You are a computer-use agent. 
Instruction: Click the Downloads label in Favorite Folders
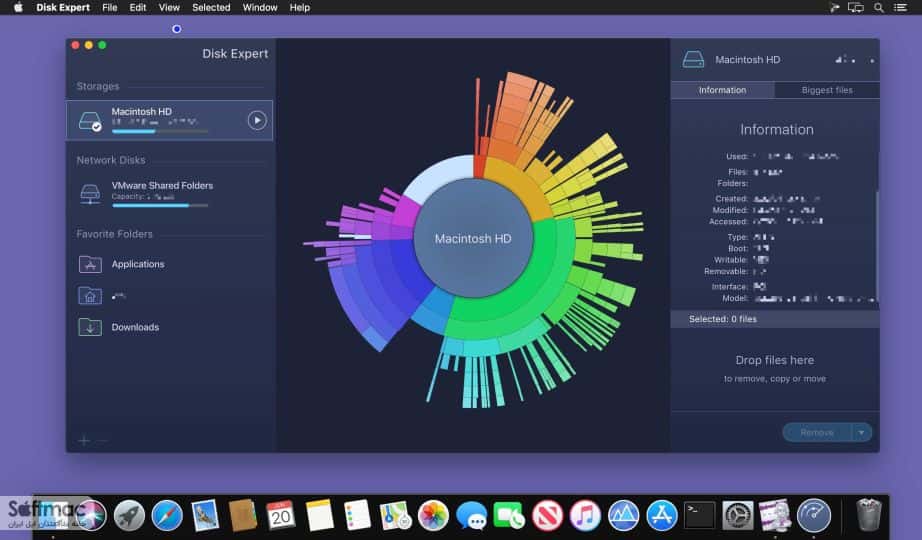point(135,327)
